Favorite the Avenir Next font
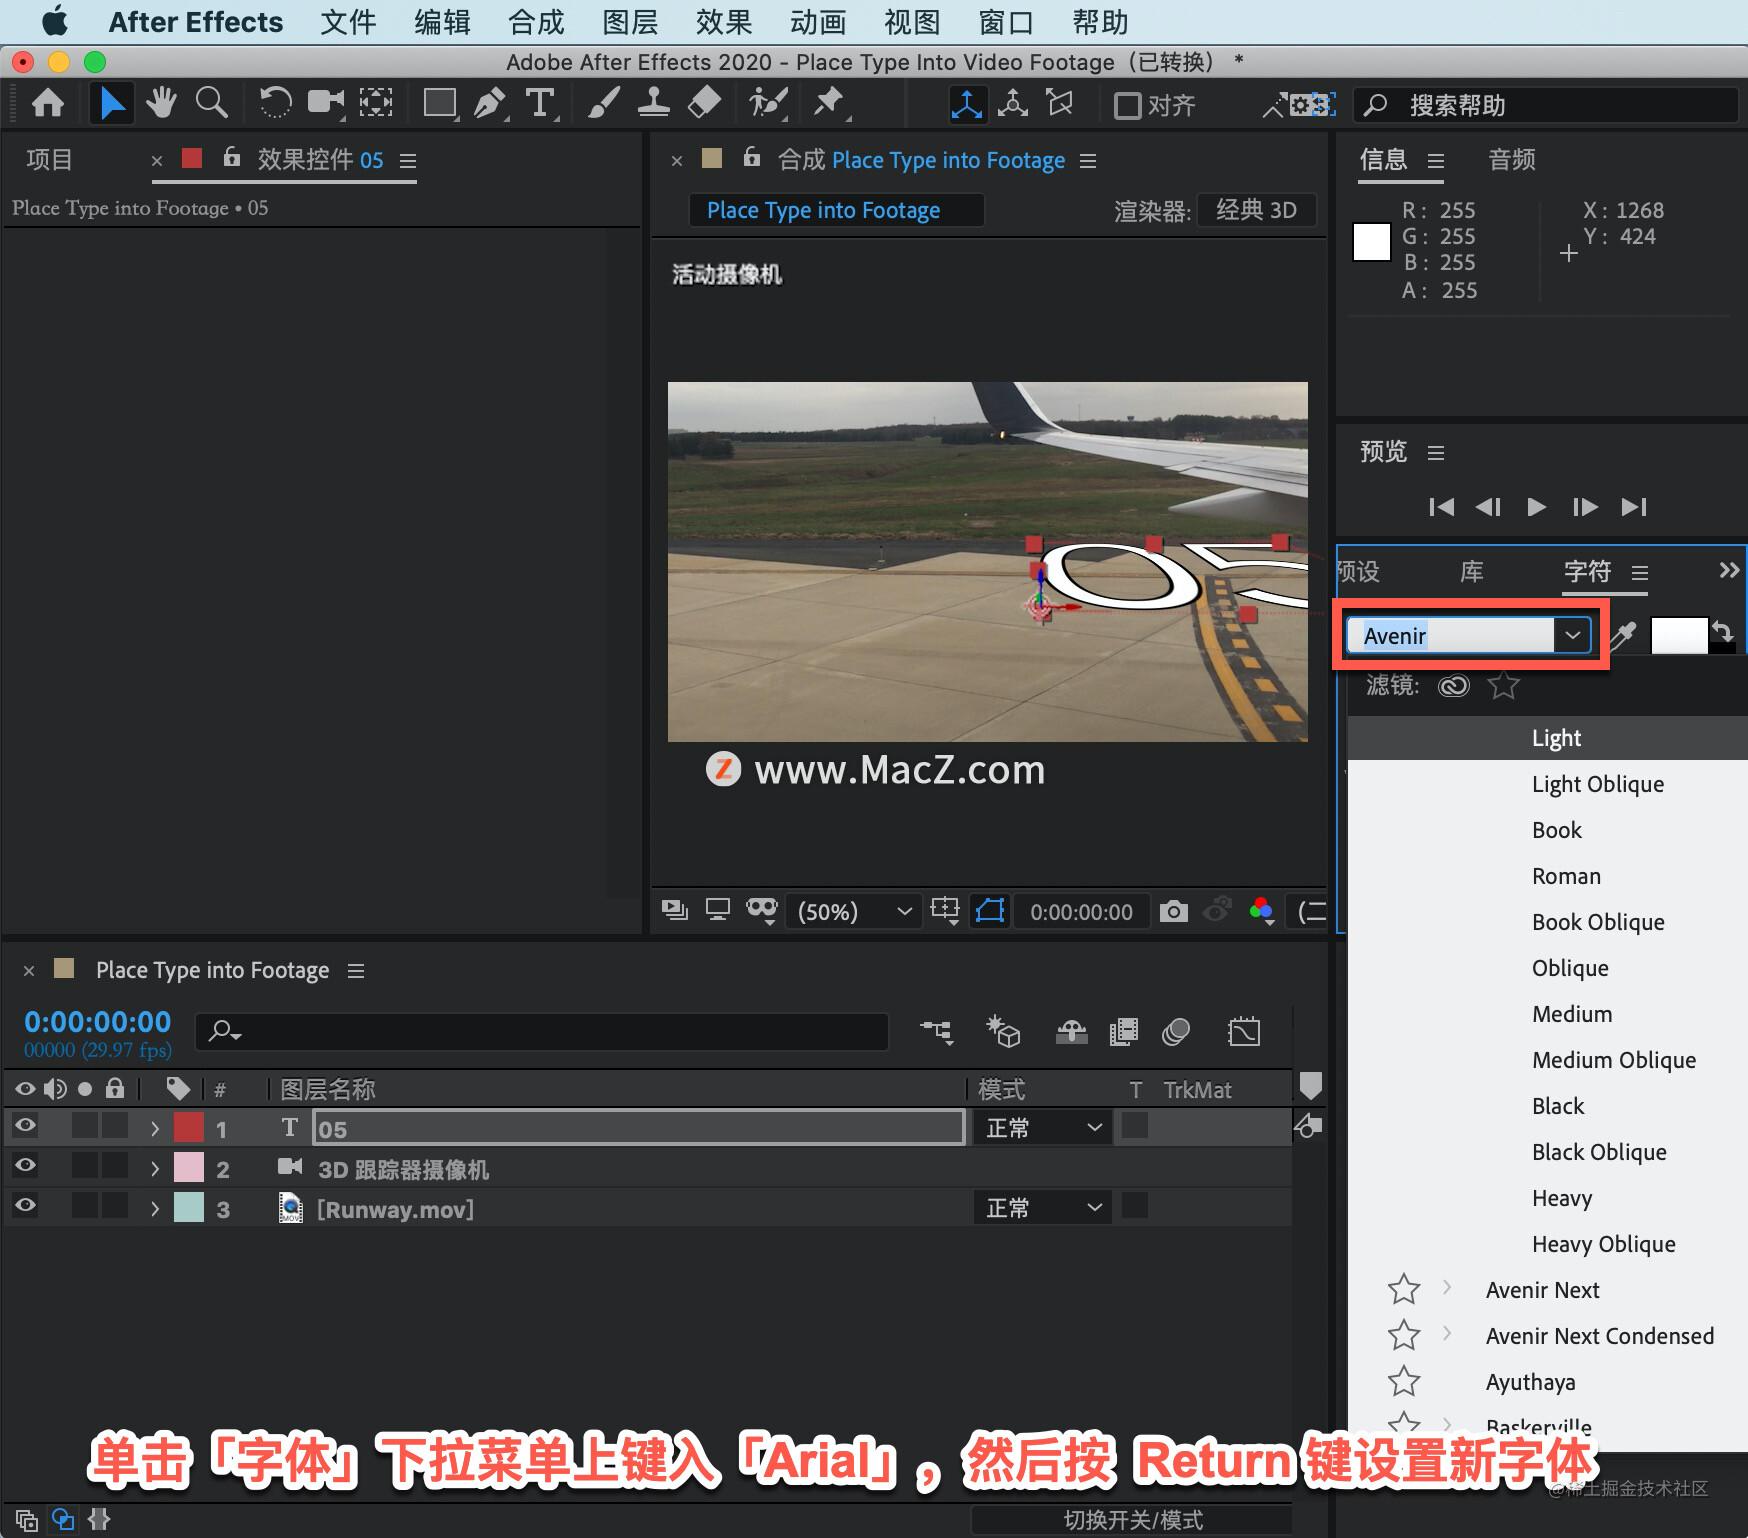Screen dimensions: 1748x1538 pyautogui.click(x=1404, y=1289)
